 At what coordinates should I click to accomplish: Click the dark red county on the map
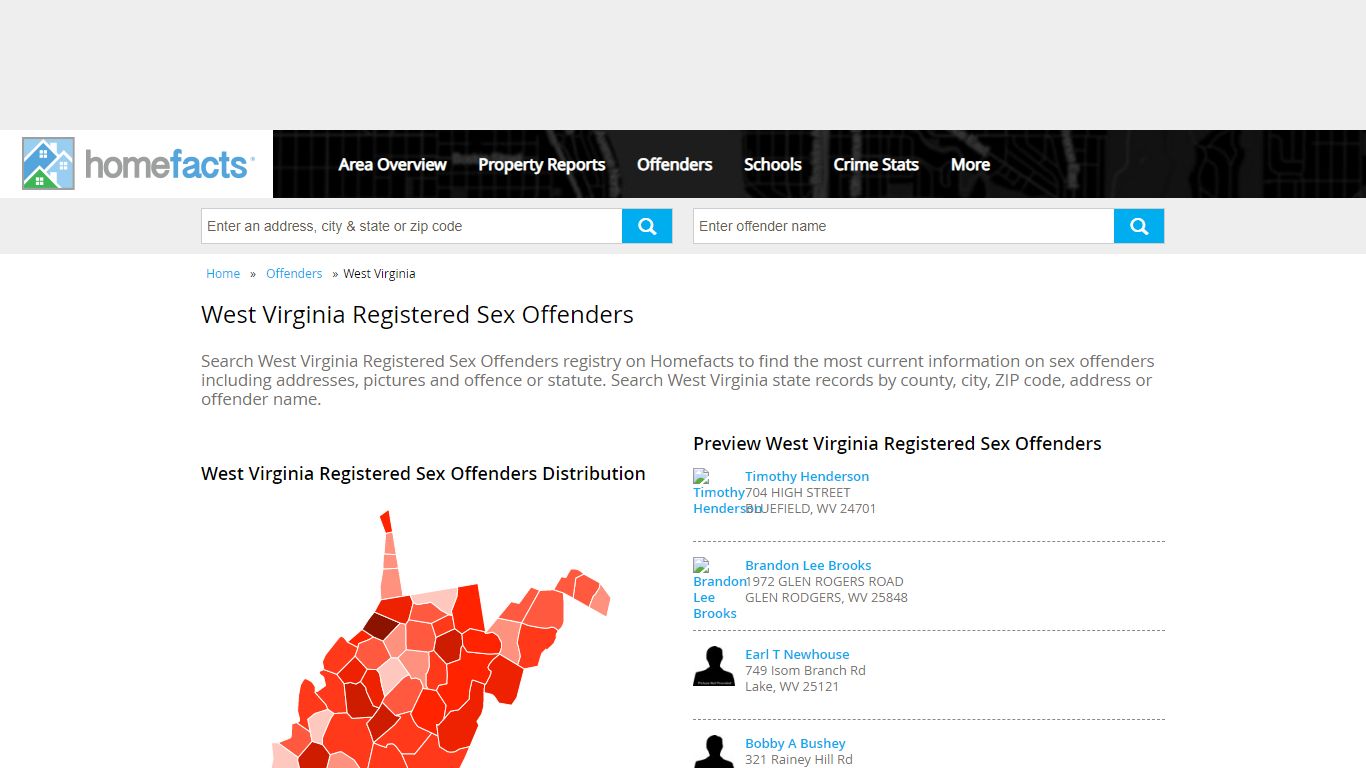[x=381, y=626]
